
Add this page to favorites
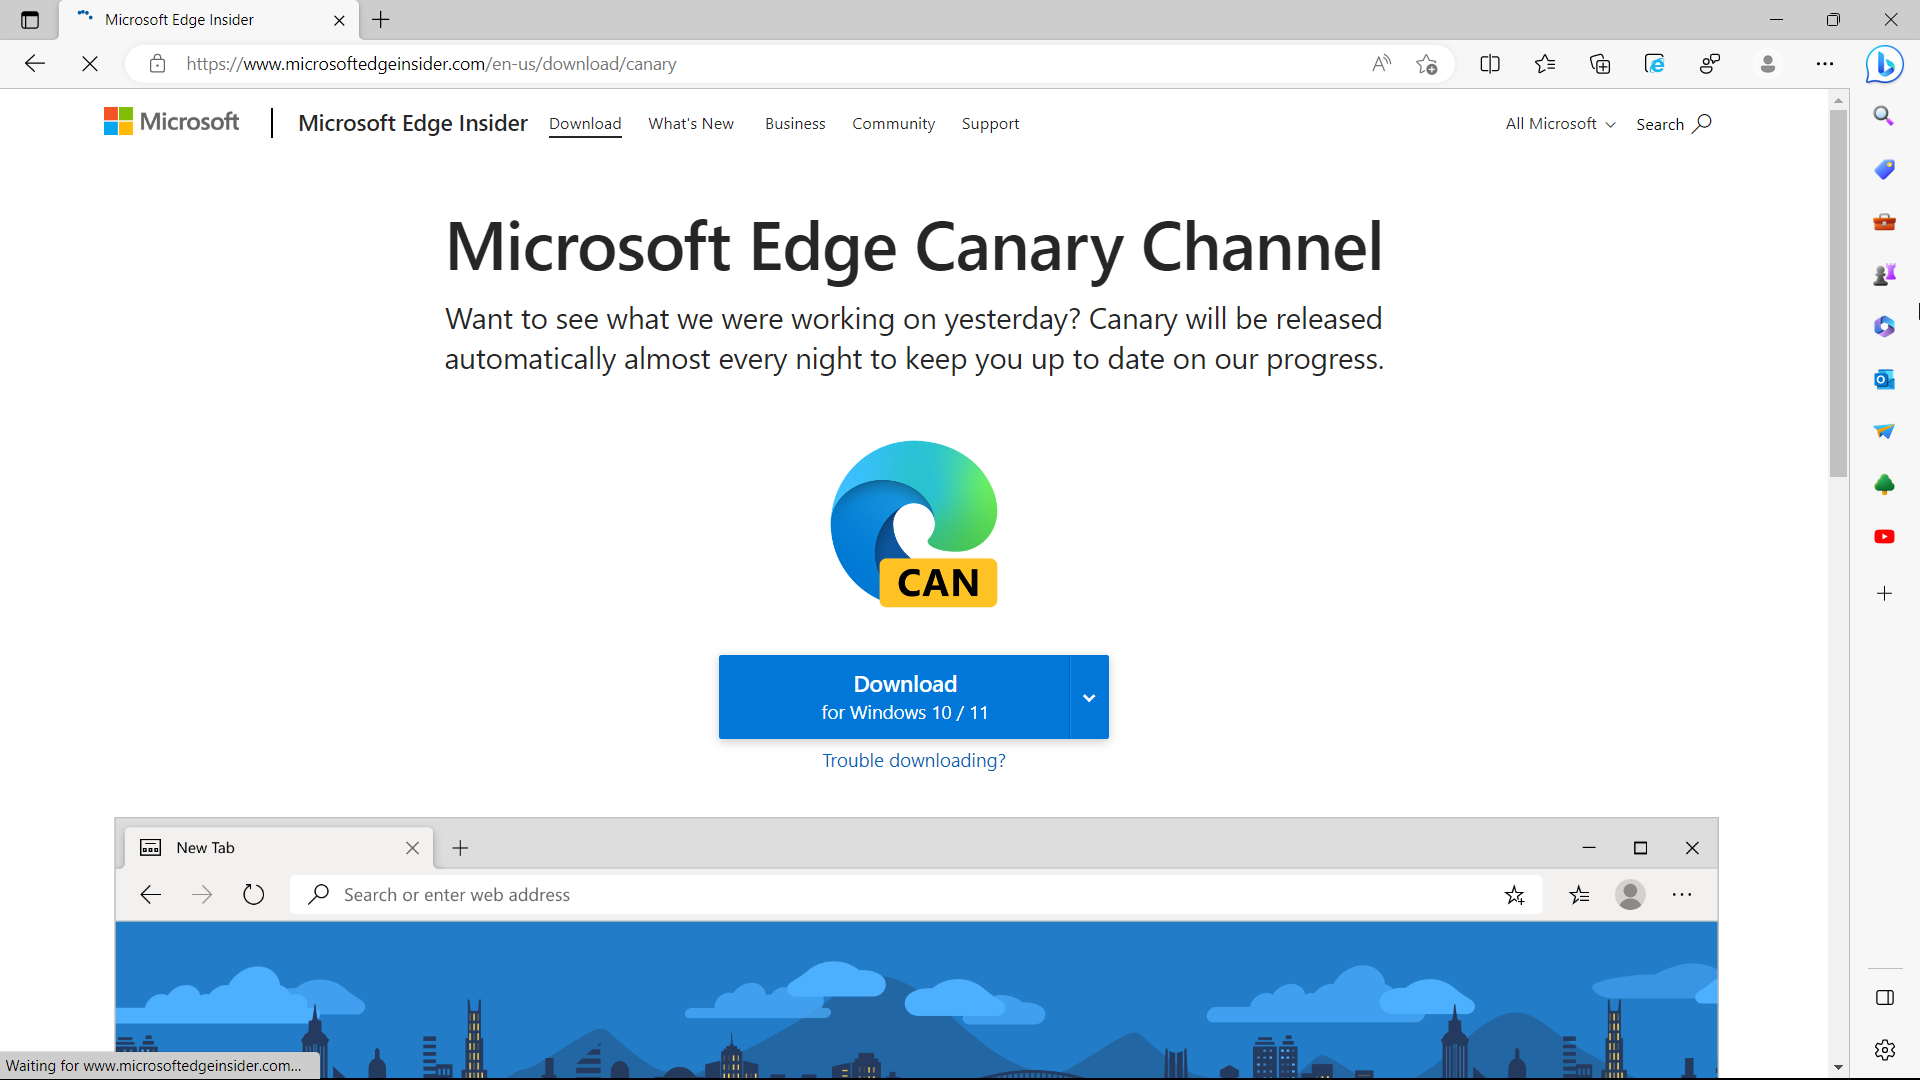coord(1426,64)
